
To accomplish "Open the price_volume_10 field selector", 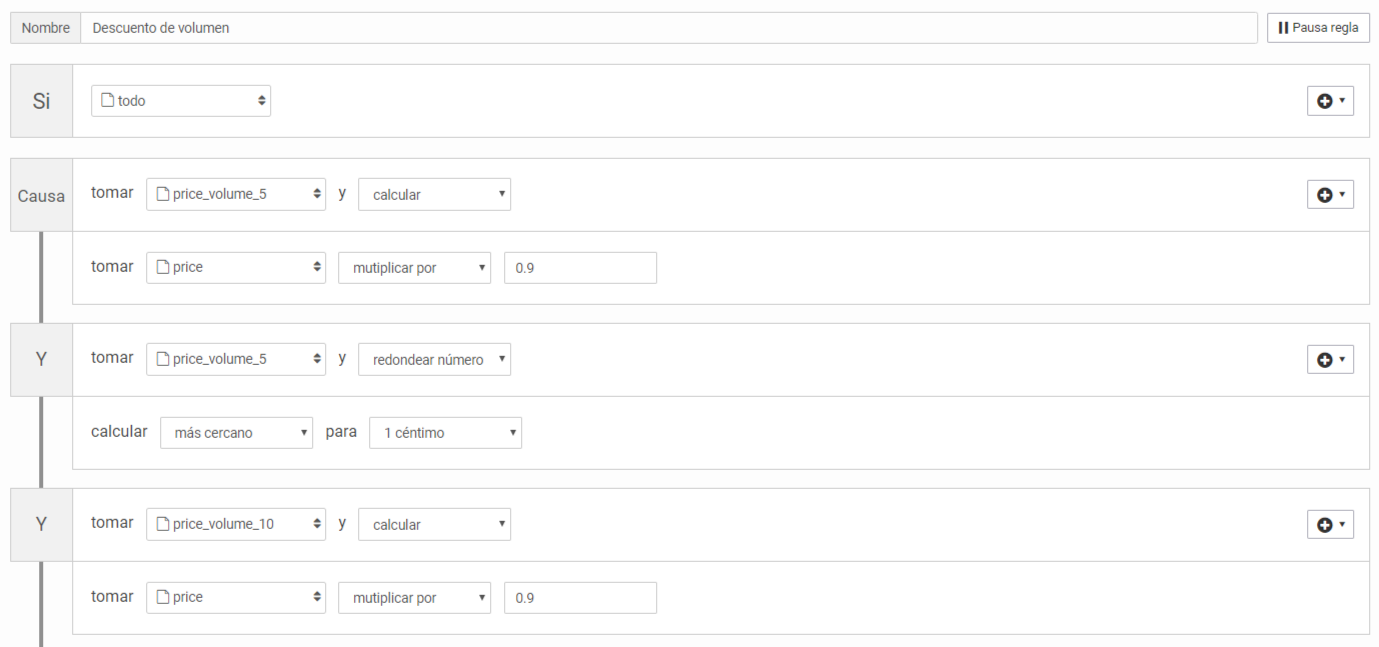I will [236, 524].
